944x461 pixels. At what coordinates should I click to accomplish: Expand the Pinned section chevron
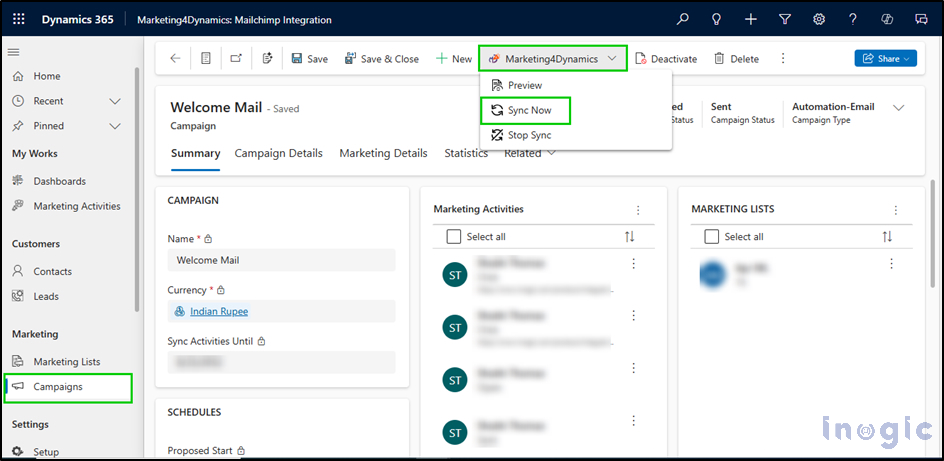(115, 126)
